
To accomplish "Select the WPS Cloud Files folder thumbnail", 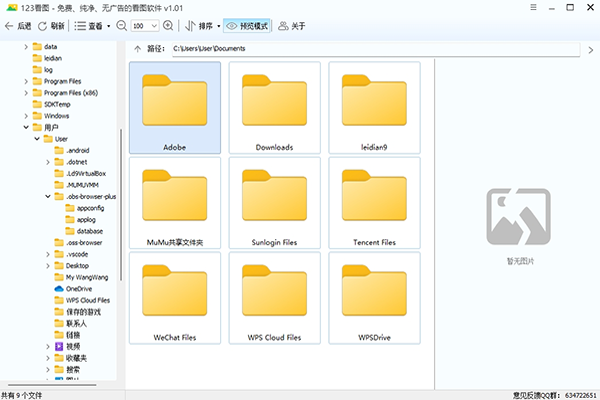I will (x=274, y=298).
